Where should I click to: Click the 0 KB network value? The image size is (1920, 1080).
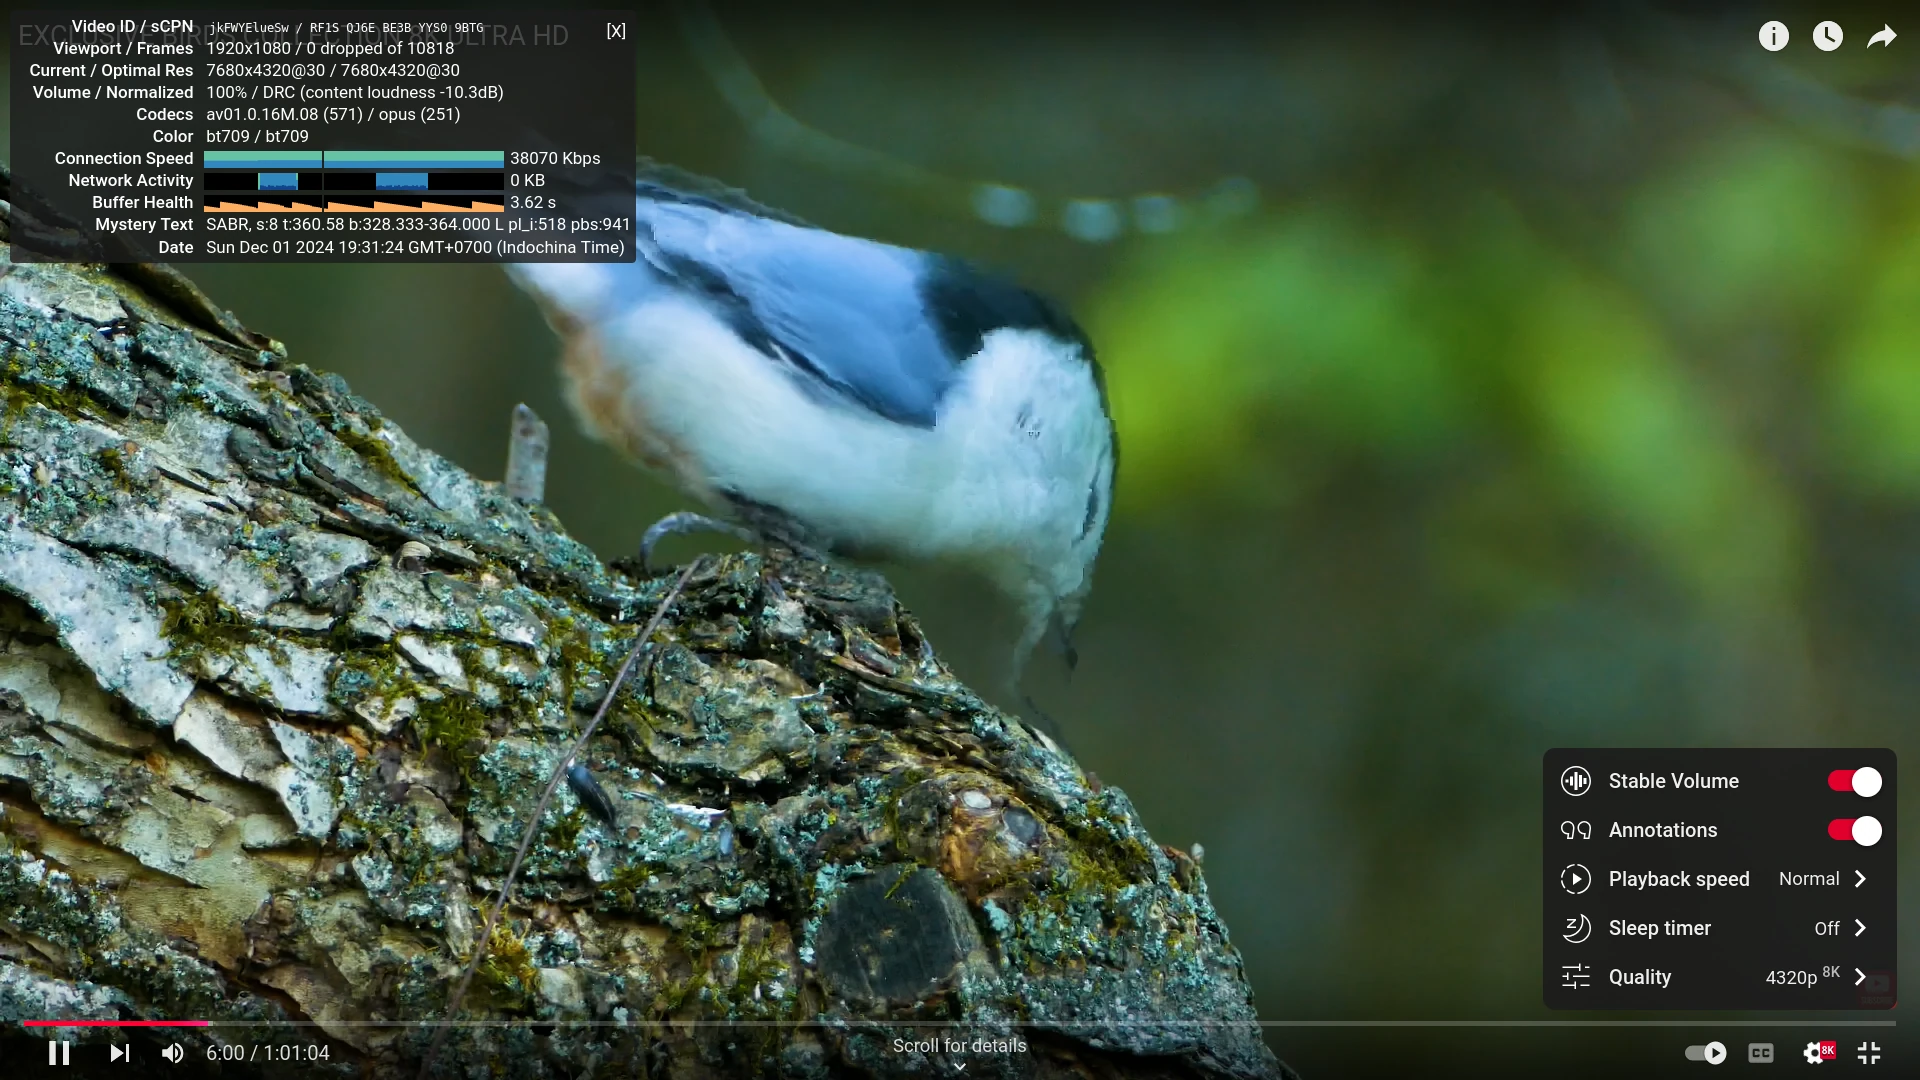(x=527, y=180)
